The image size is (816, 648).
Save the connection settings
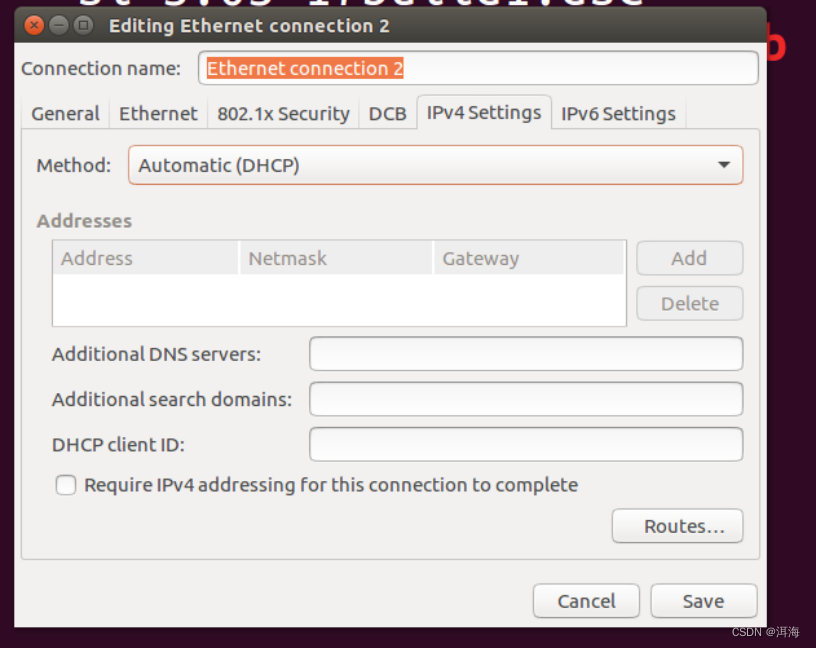click(703, 601)
